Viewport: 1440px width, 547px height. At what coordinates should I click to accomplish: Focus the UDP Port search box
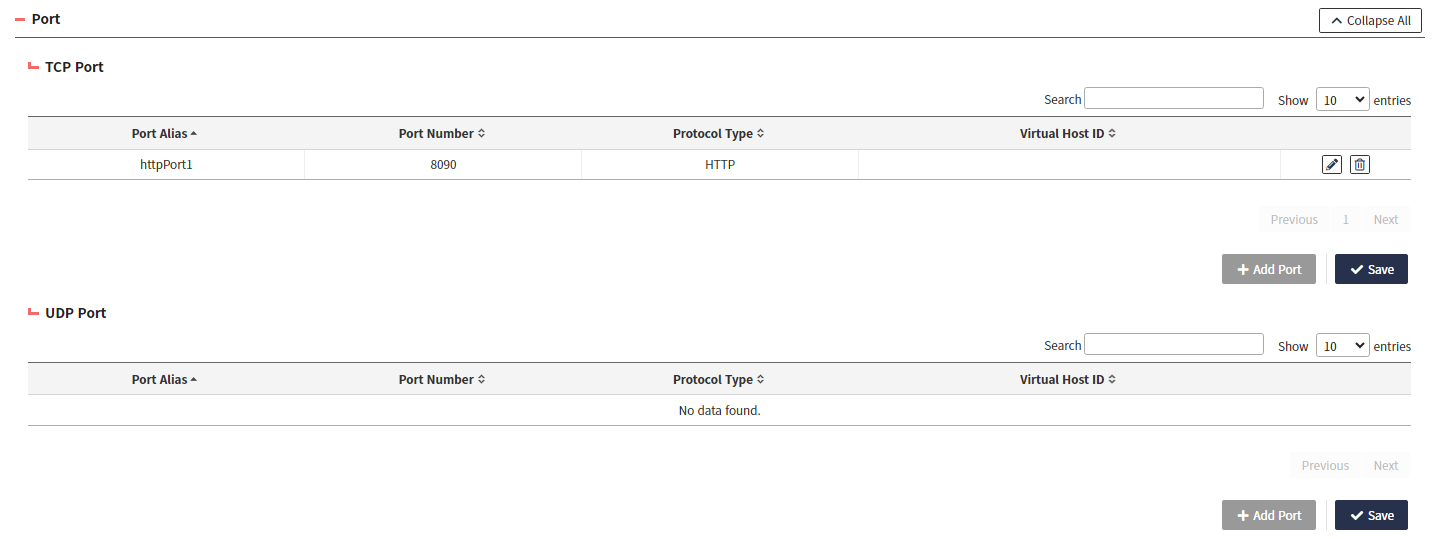tap(1173, 344)
